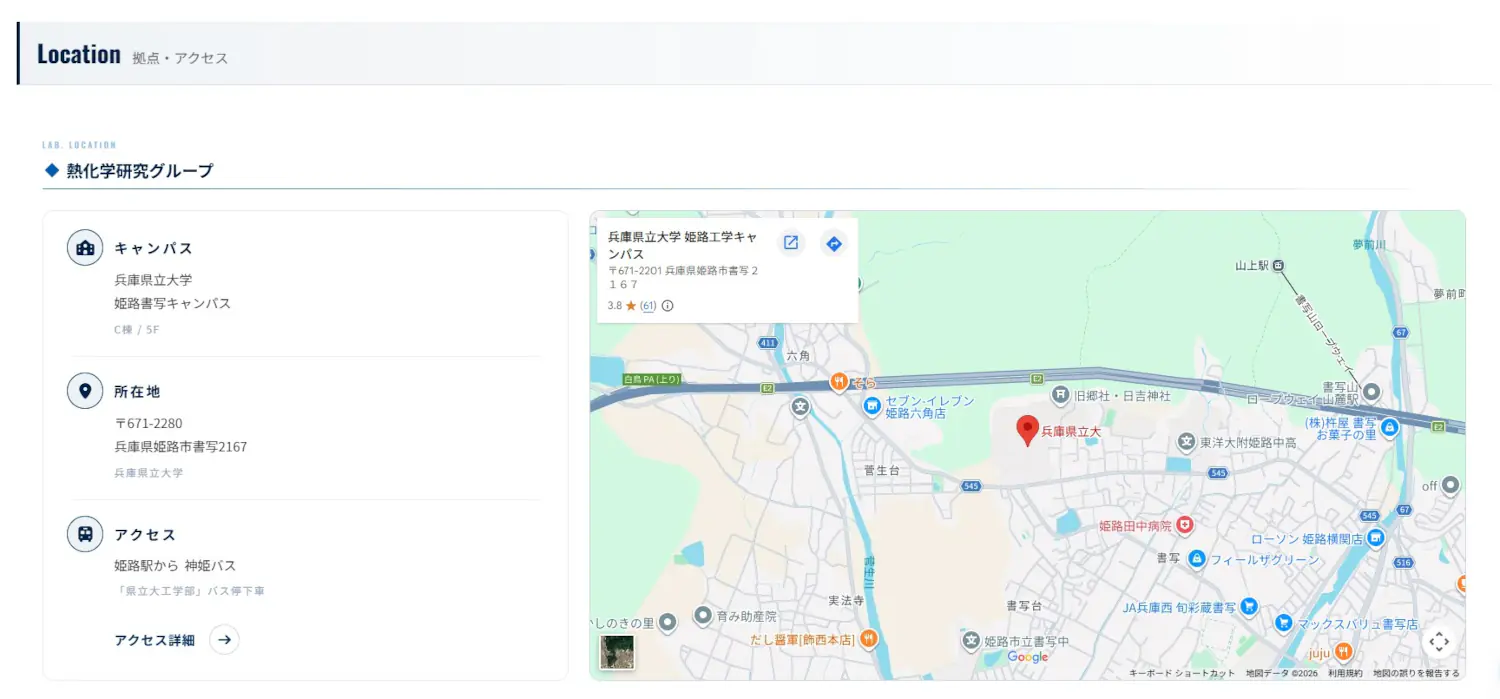
Task: Click 兵庫県立大学 姫路工学キャンパス title
Action: point(683,245)
